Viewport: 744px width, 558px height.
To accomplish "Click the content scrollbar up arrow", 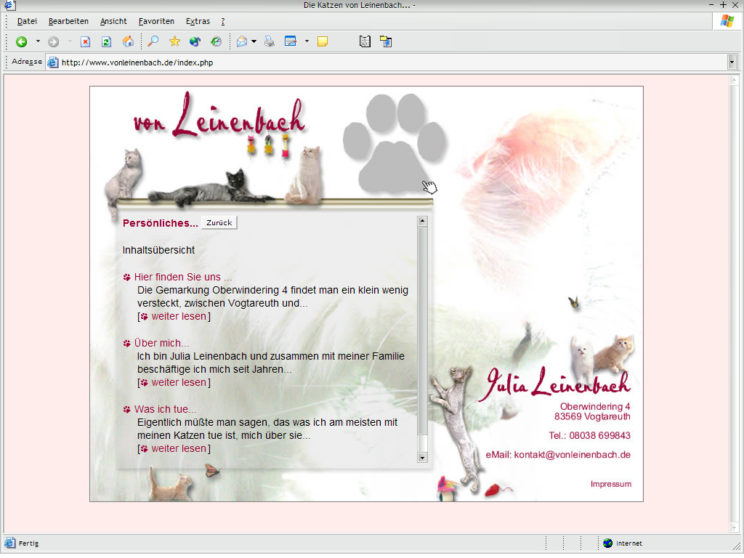I will point(422,221).
